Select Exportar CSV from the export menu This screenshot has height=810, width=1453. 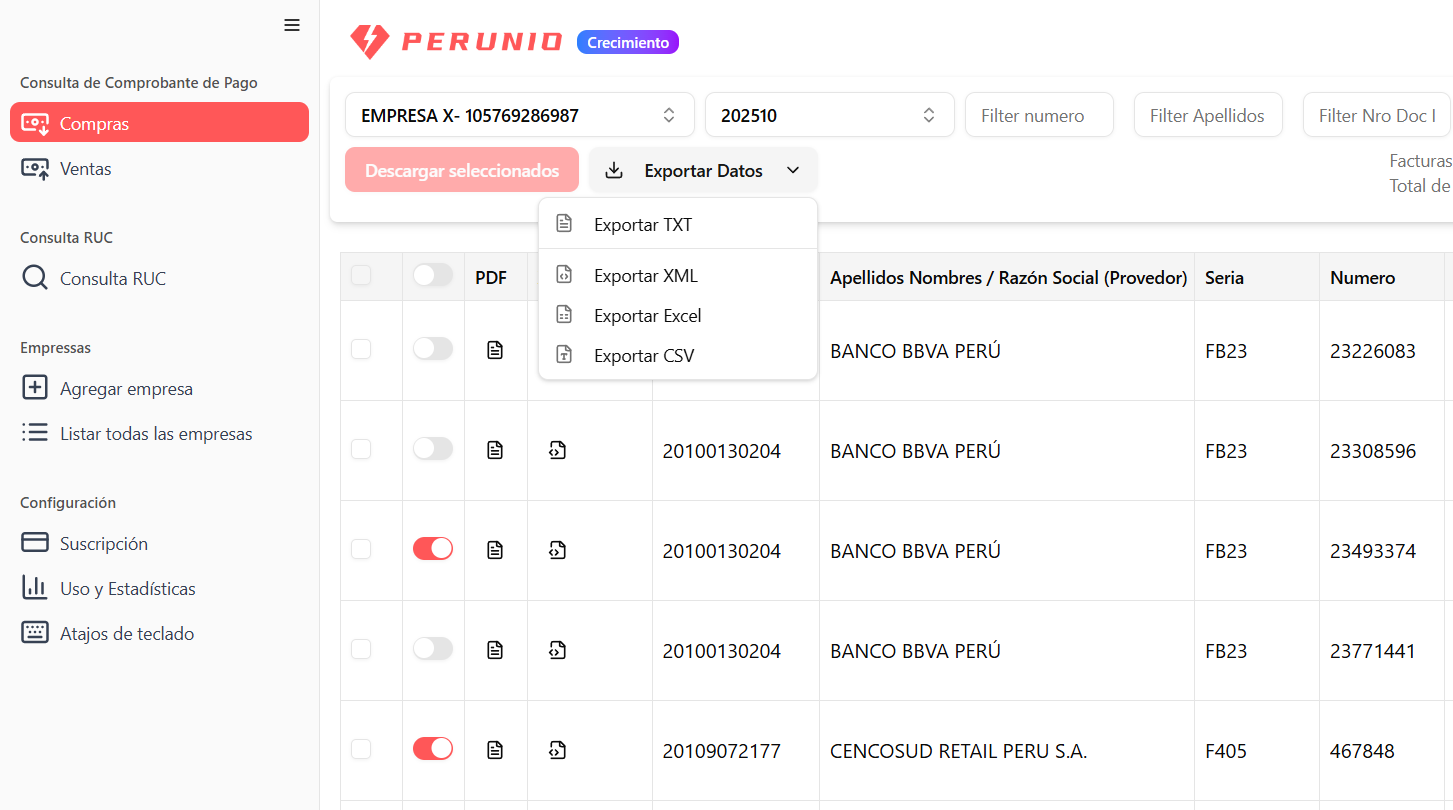(643, 355)
